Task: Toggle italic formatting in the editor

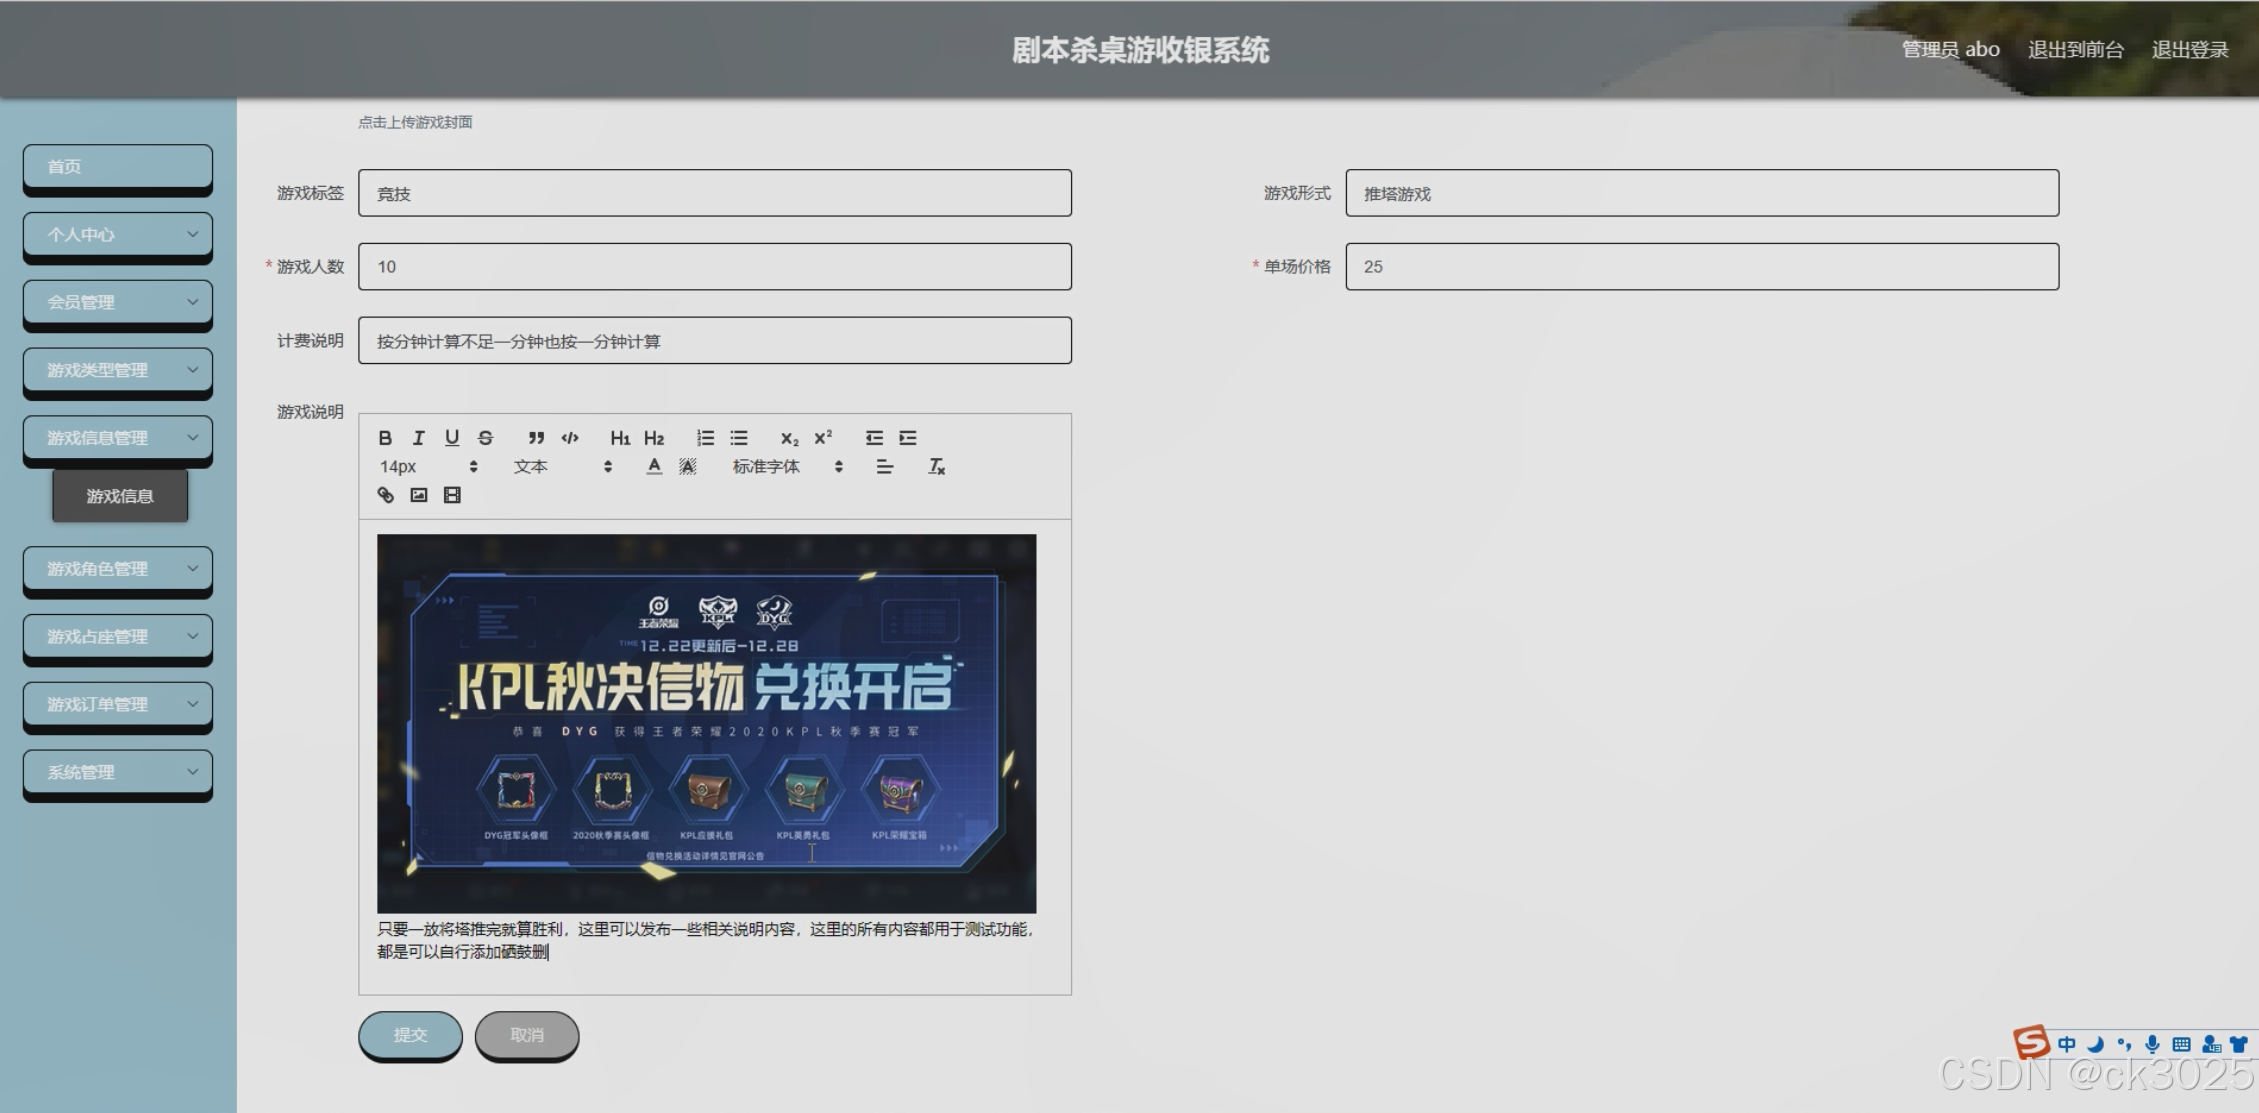Action: tap(419, 438)
